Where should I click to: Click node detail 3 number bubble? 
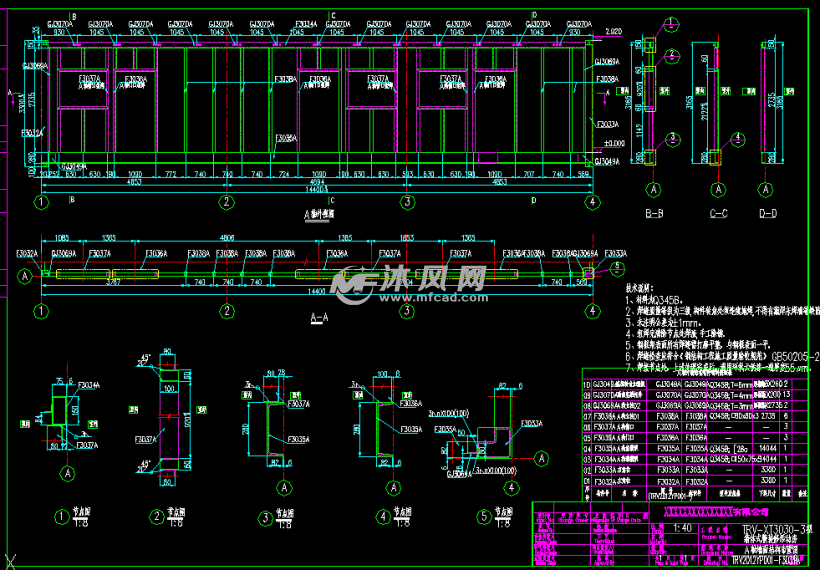(x=266, y=517)
